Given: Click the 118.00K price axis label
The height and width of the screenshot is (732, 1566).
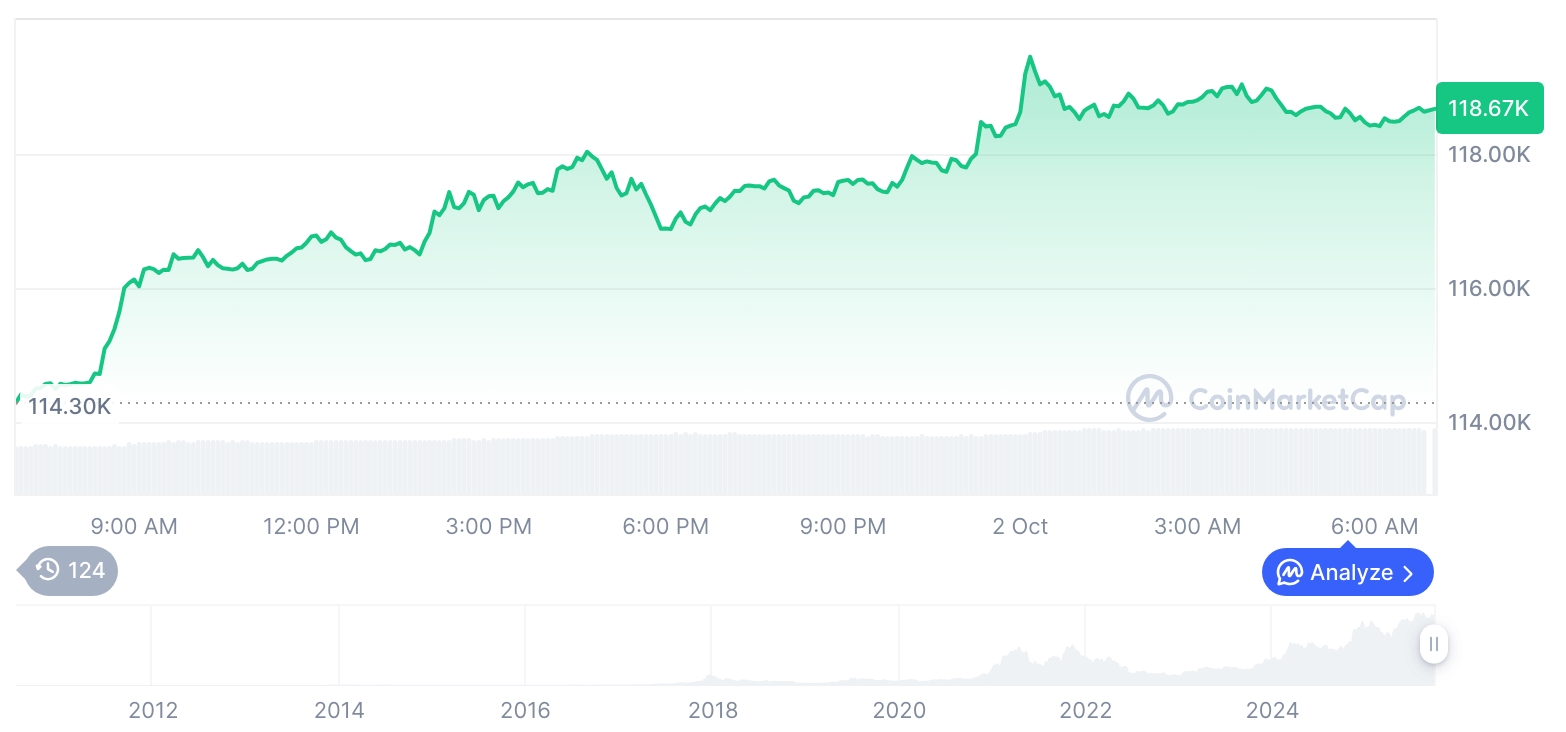Looking at the screenshot, I should point(1489,155).
